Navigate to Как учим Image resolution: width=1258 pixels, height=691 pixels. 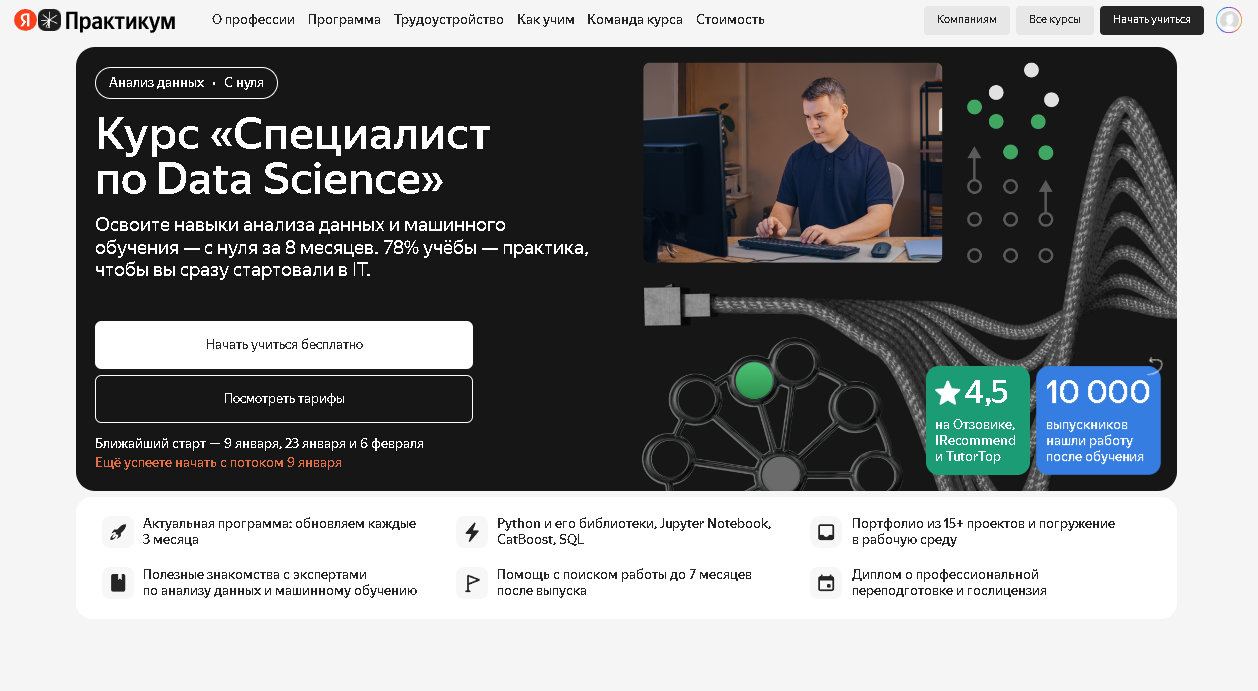click(x=546, y=20)
